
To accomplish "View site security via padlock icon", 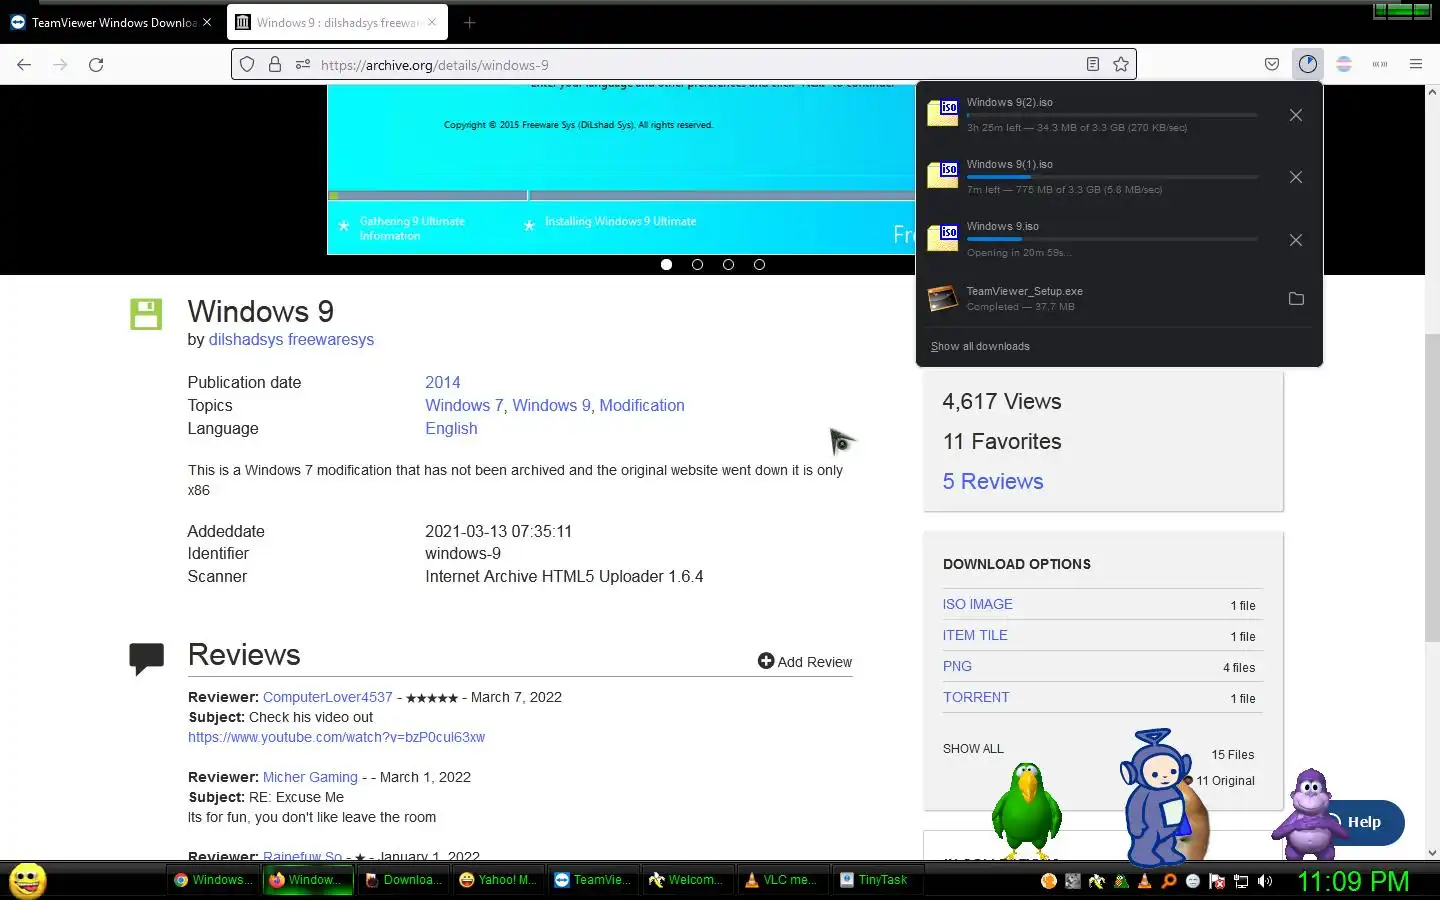I will pyautogui.click(x=275, y=65).
